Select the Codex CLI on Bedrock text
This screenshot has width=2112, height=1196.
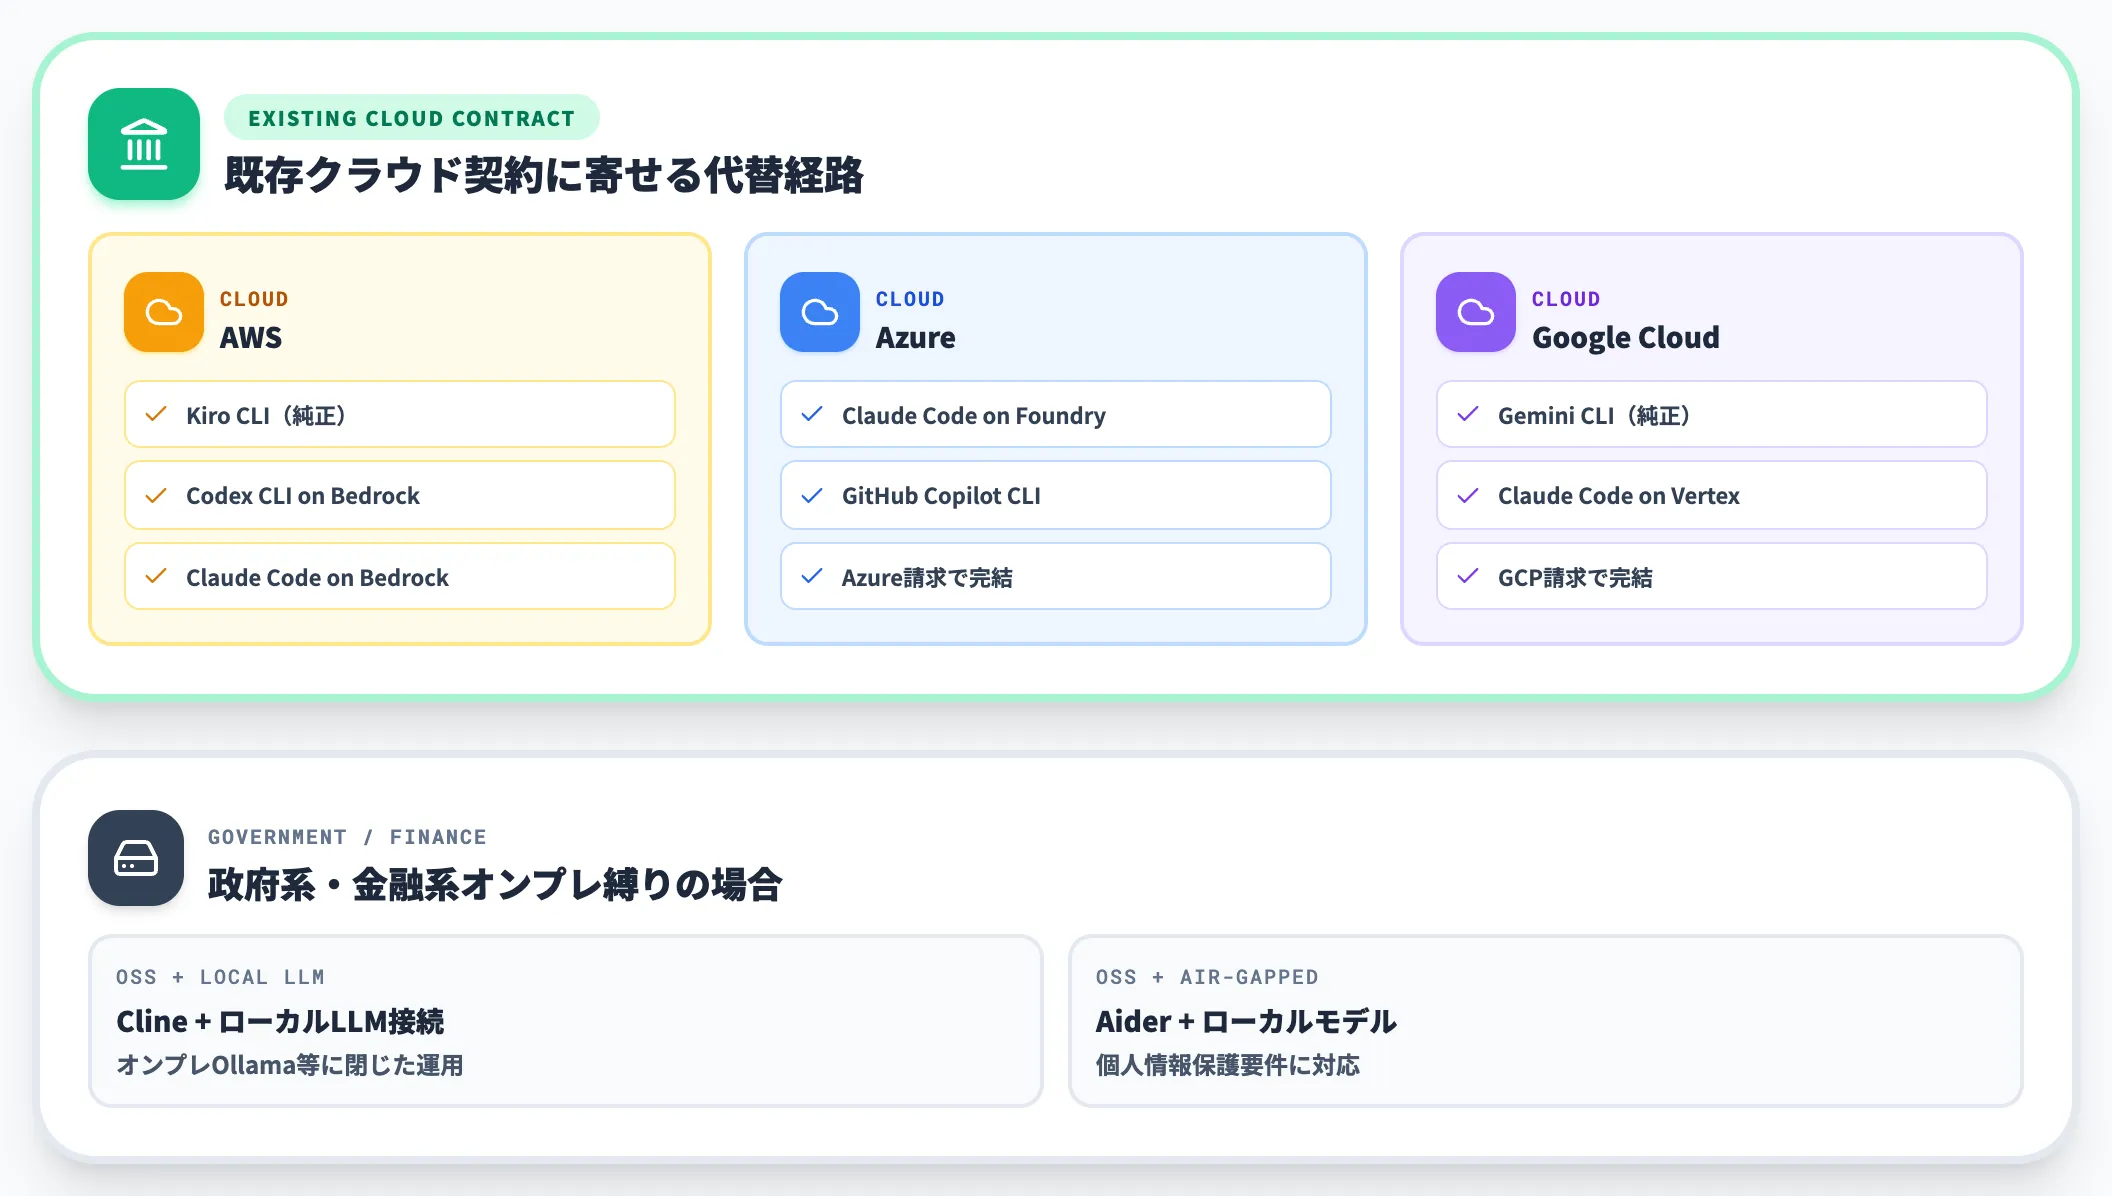(x=303, y=496)
